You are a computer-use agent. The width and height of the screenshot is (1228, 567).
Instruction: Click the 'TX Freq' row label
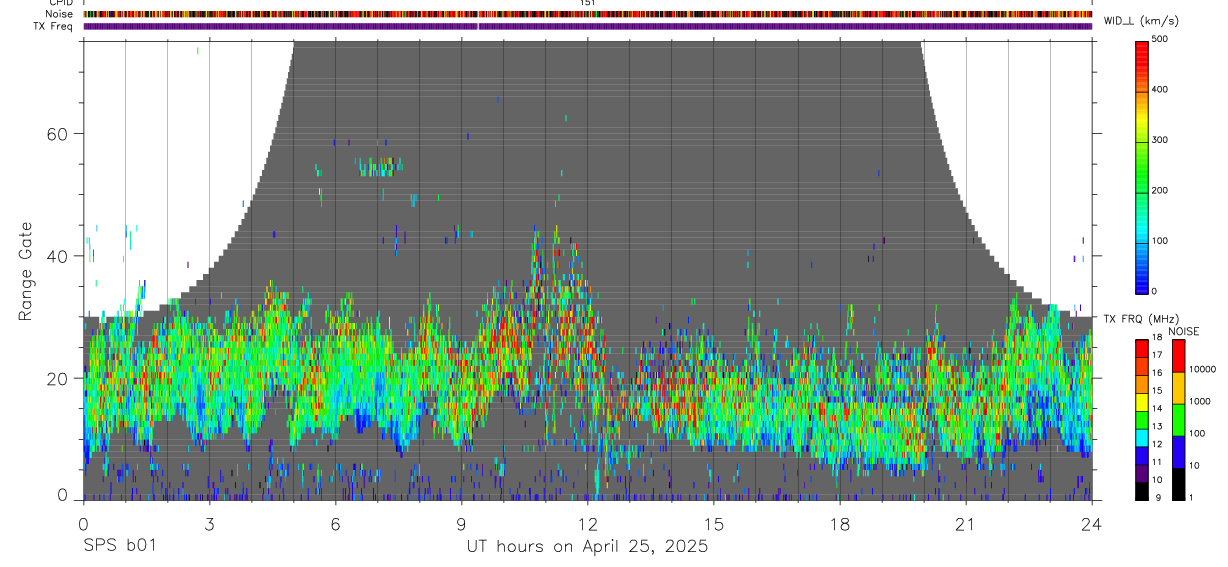55,26
